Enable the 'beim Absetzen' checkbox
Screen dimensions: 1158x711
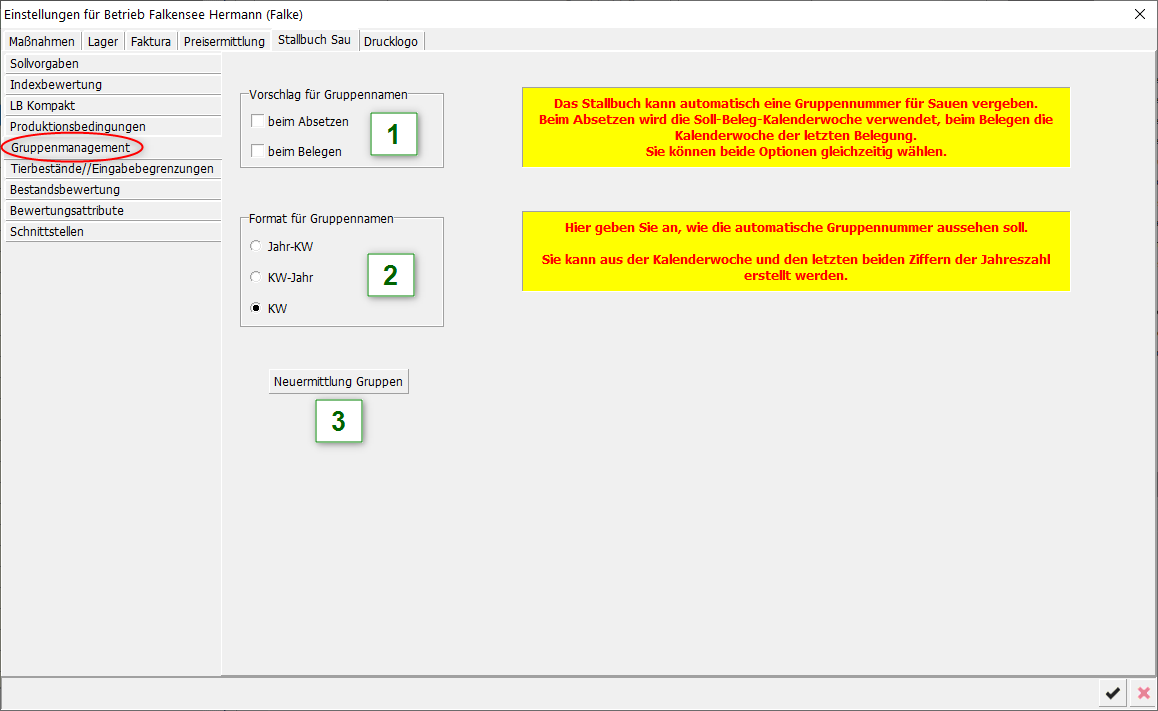point(258,121)
